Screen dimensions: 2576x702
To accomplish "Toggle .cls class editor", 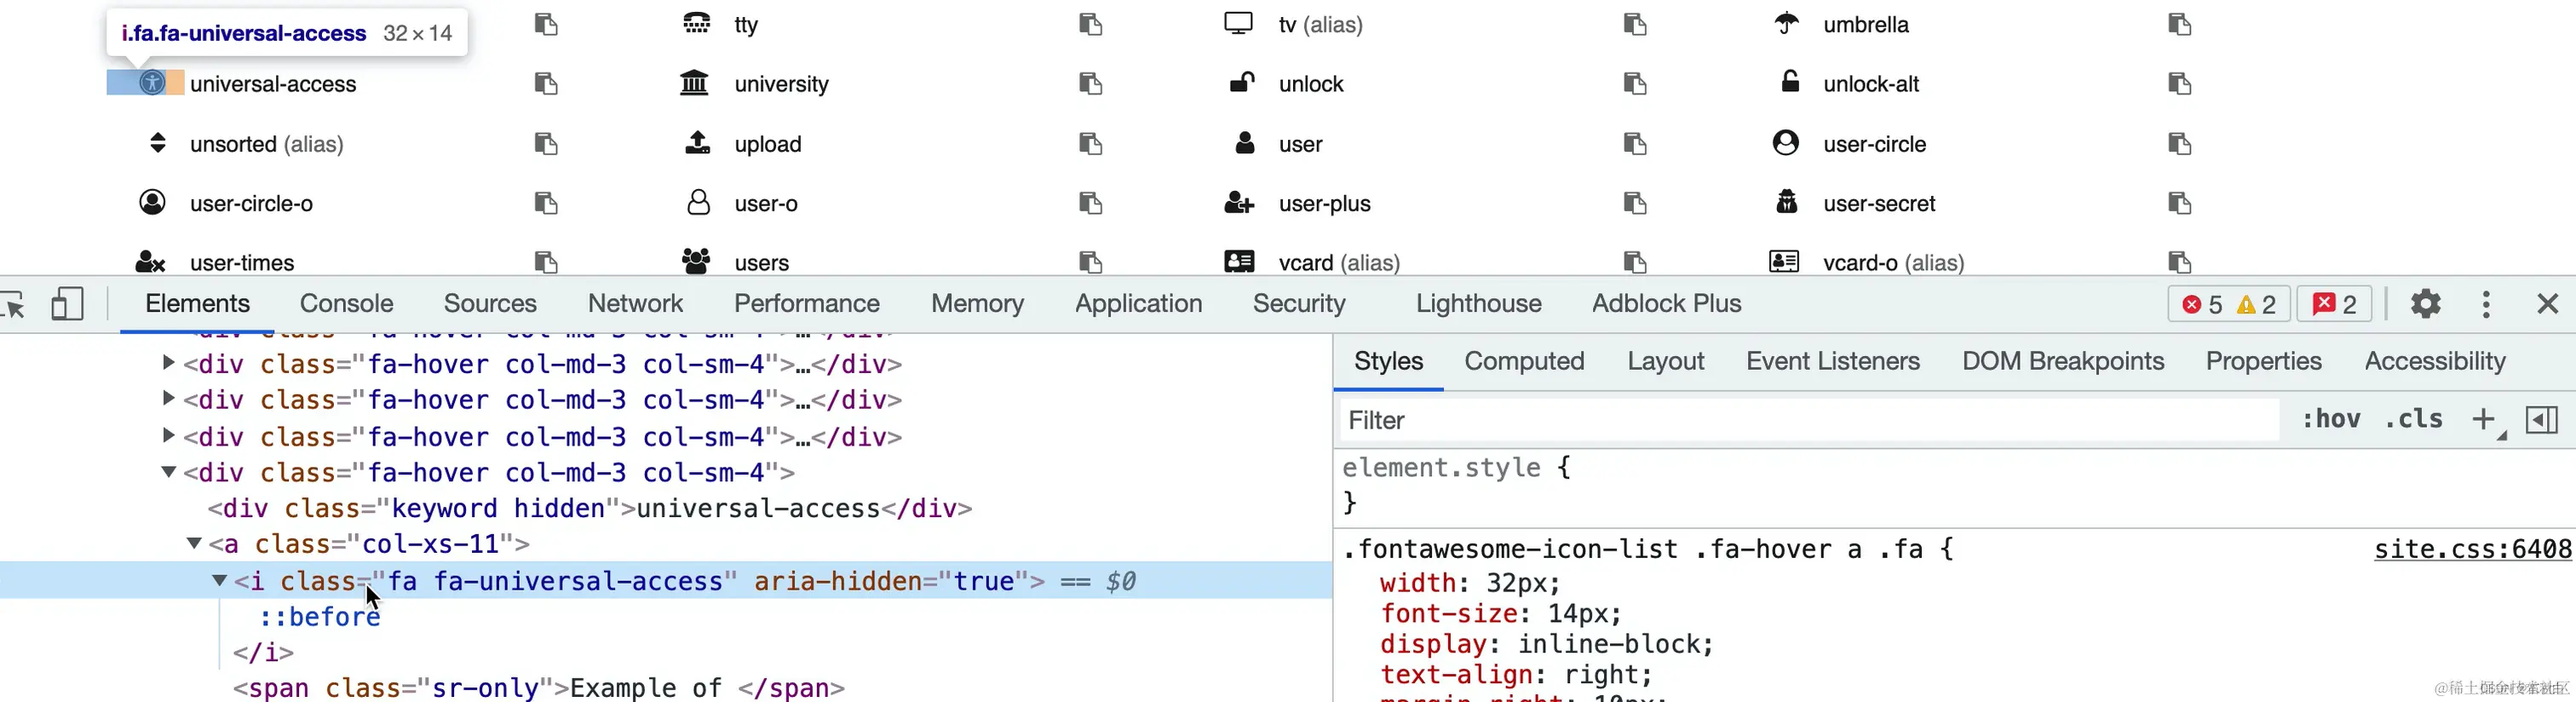I will coord(2413,419).
